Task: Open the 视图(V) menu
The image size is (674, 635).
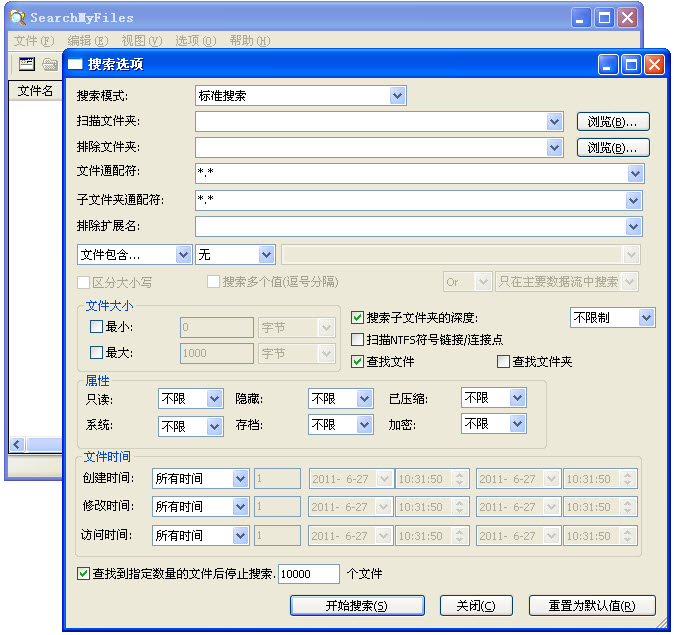Action: (142, 41)
